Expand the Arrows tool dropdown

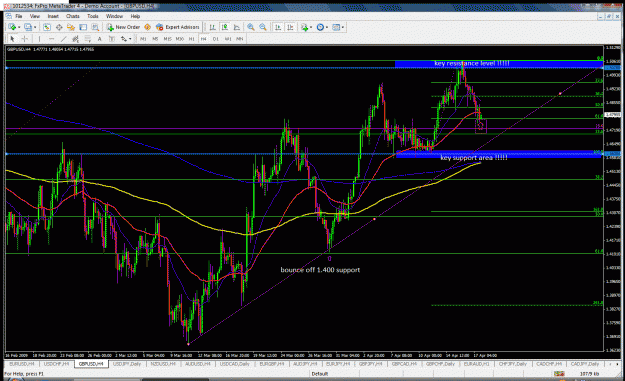tap(130, 39)
